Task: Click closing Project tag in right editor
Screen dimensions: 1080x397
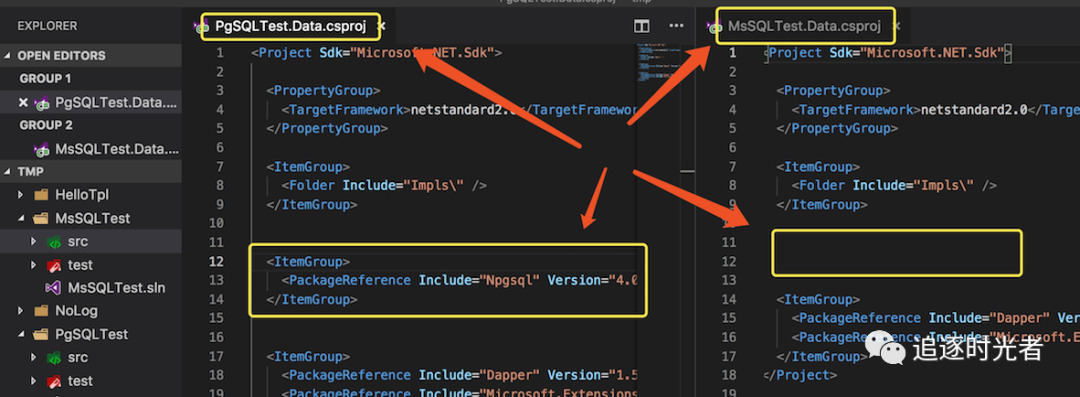Action: tap(800, 376)
